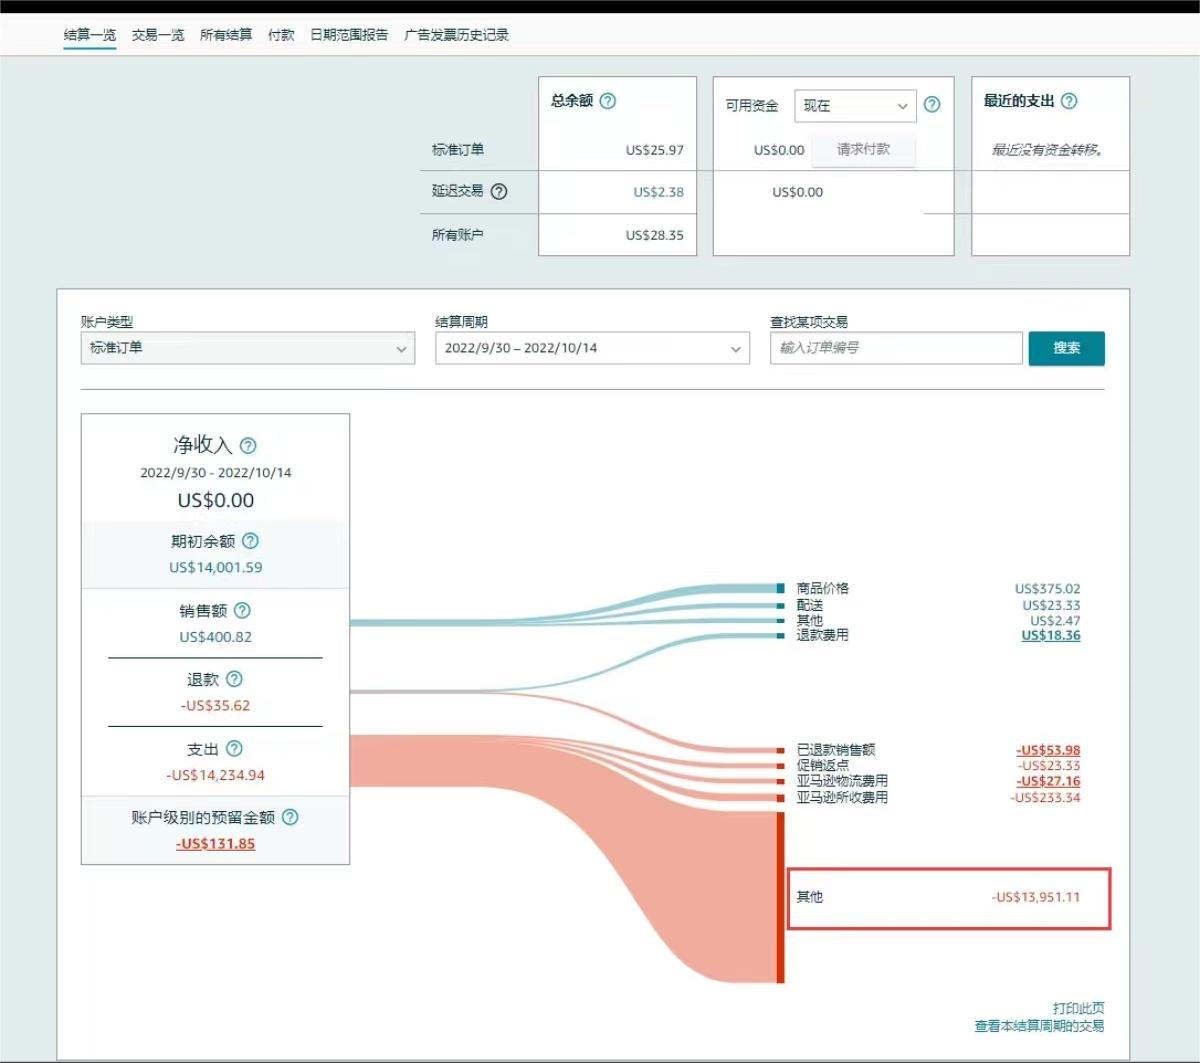This screenshot has height=1063, width=1200.
Task: Click help icon next to 净收入
Action: 248,446
